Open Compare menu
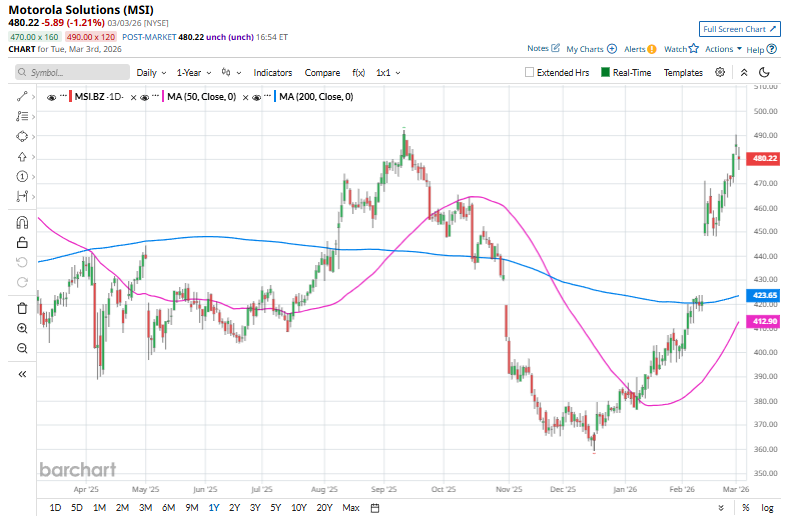The width and height of the screenshot is (785, 517). pyautogui.click(x=322, y=73)
